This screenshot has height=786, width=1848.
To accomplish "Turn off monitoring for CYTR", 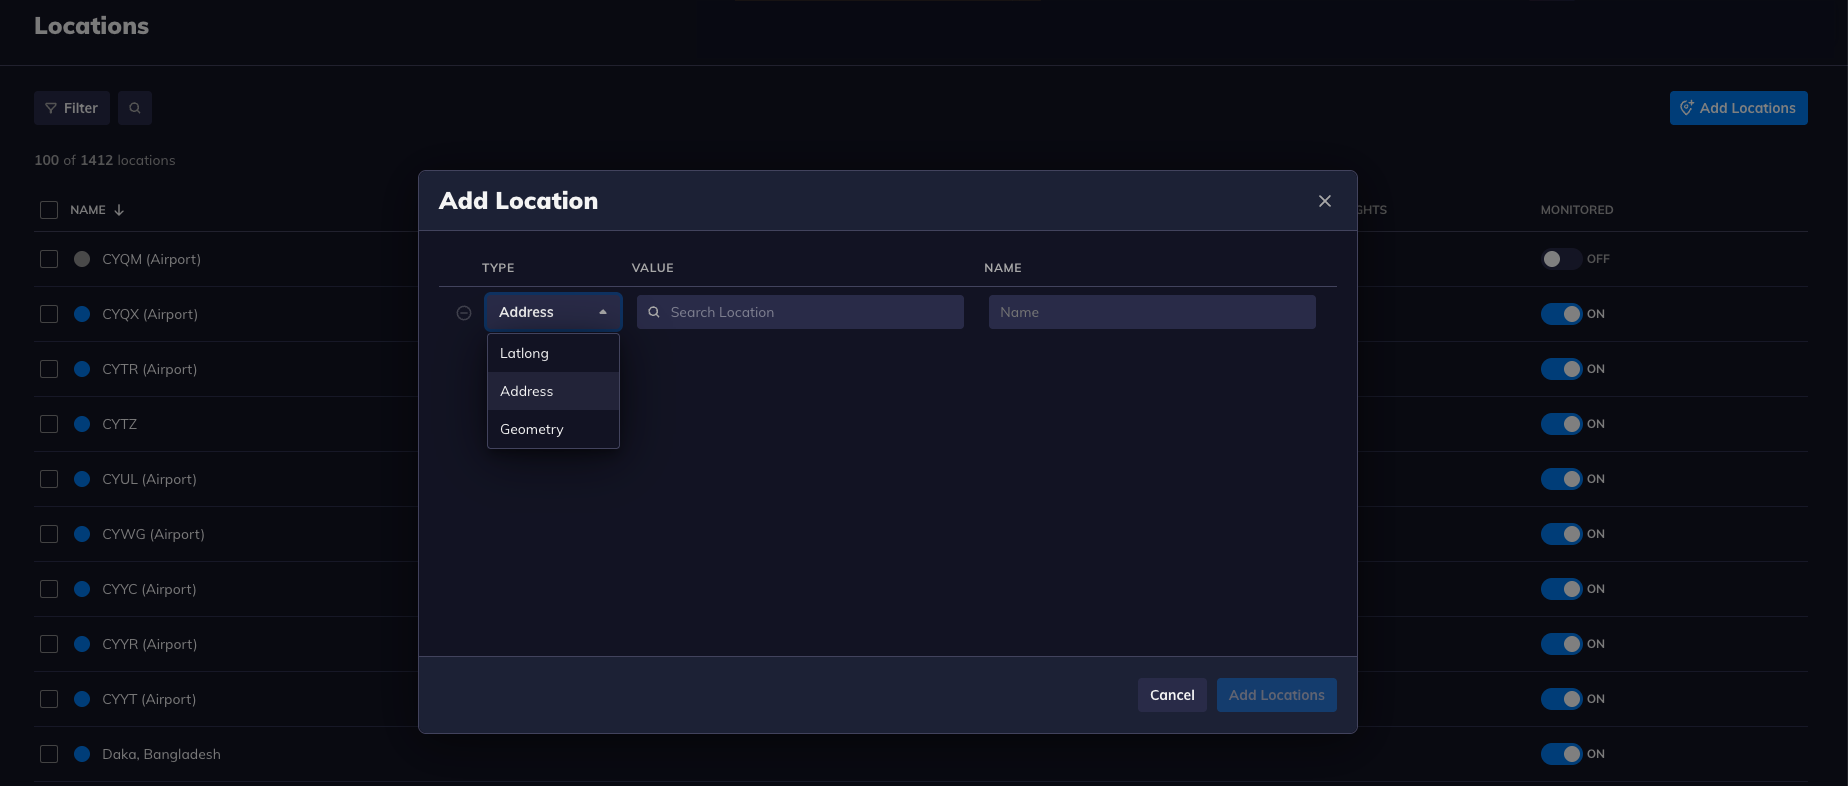I will [1561, 369].
